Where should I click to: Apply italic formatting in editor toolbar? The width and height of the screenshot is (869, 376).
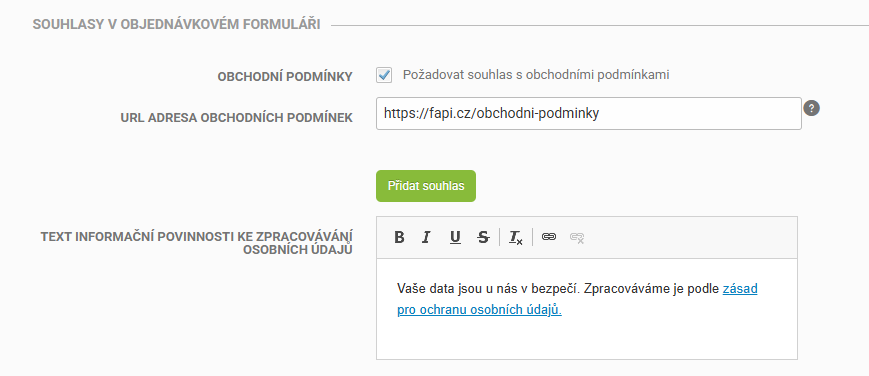[x=426, y=237]
